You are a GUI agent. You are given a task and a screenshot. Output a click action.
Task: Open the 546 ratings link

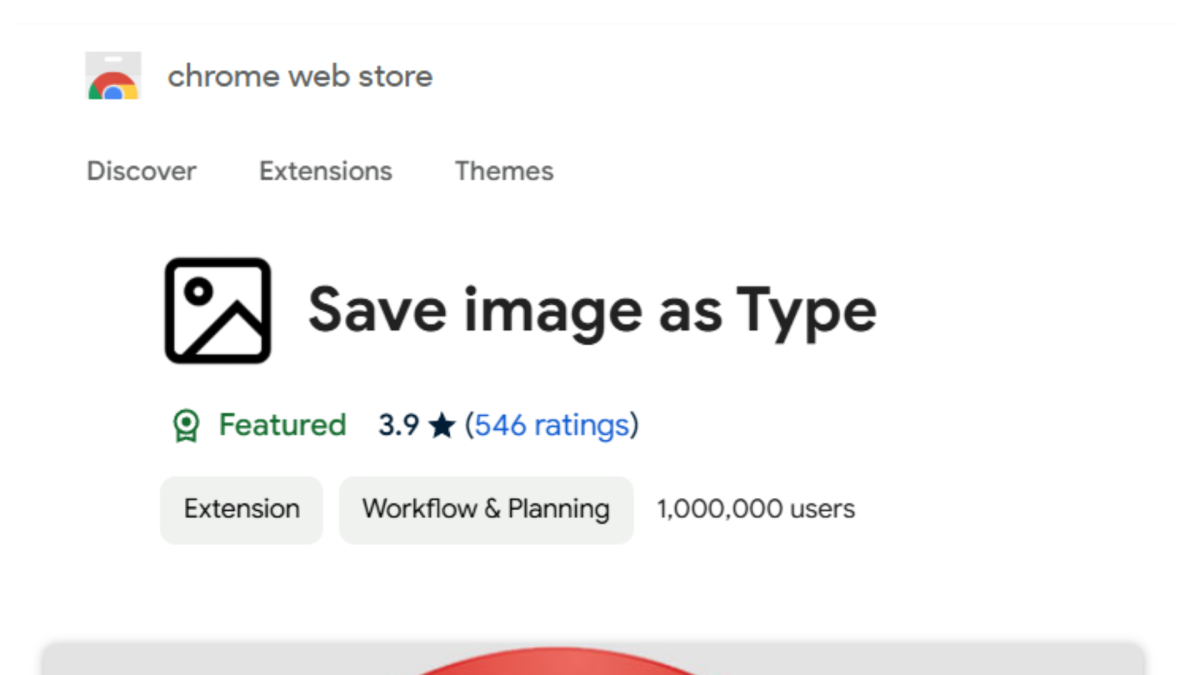point(551,425)
